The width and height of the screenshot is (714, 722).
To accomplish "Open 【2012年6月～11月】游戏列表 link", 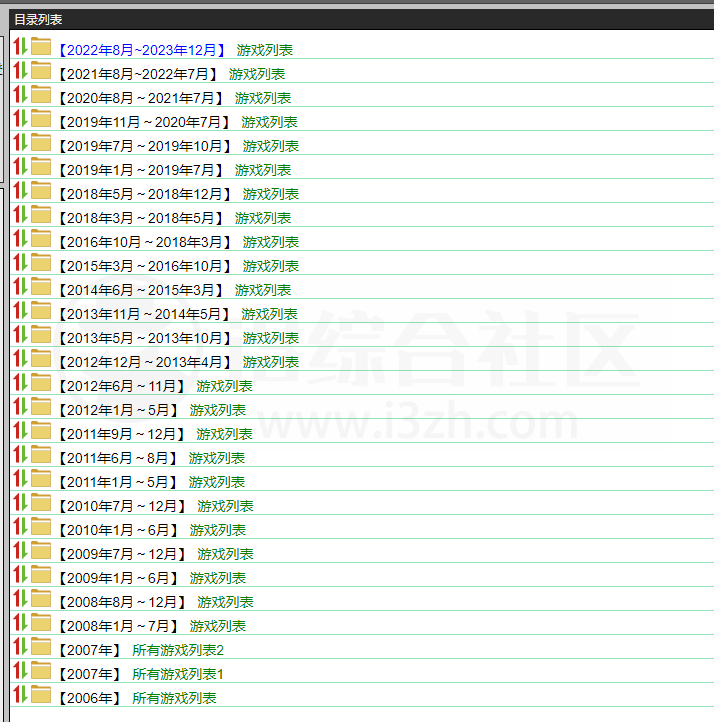I will tap(156, 386).
